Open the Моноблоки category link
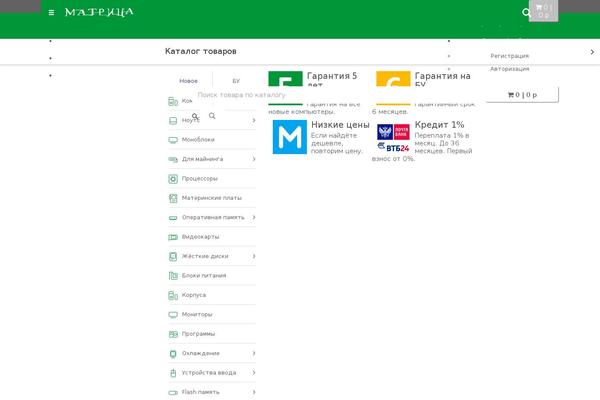600x400 pixels. coord(198,140)
